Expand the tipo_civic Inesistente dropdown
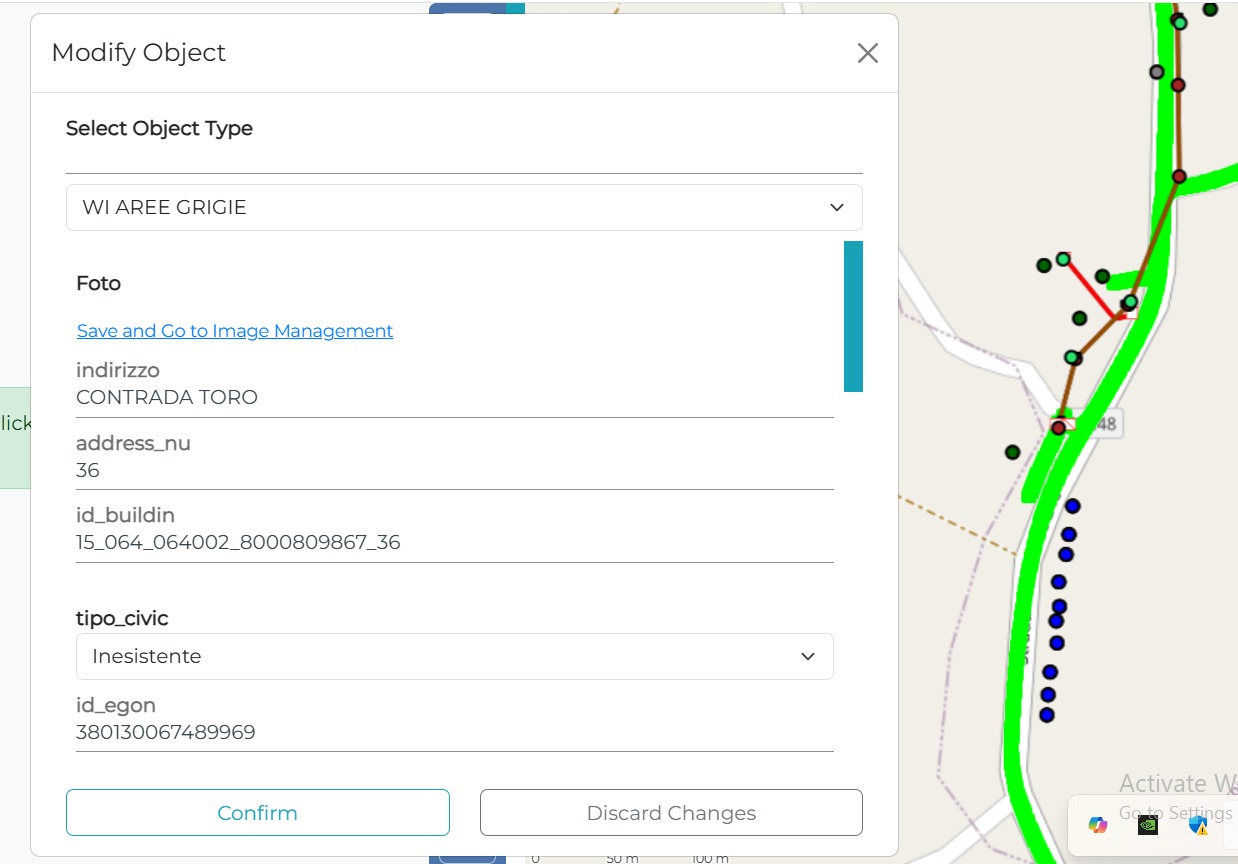The width and height of the screenshot is (1238, 864). click(454, 656)
